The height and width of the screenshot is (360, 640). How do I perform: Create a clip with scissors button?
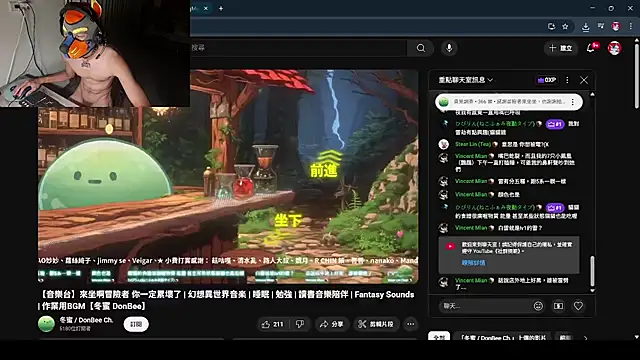pos(376,324)
